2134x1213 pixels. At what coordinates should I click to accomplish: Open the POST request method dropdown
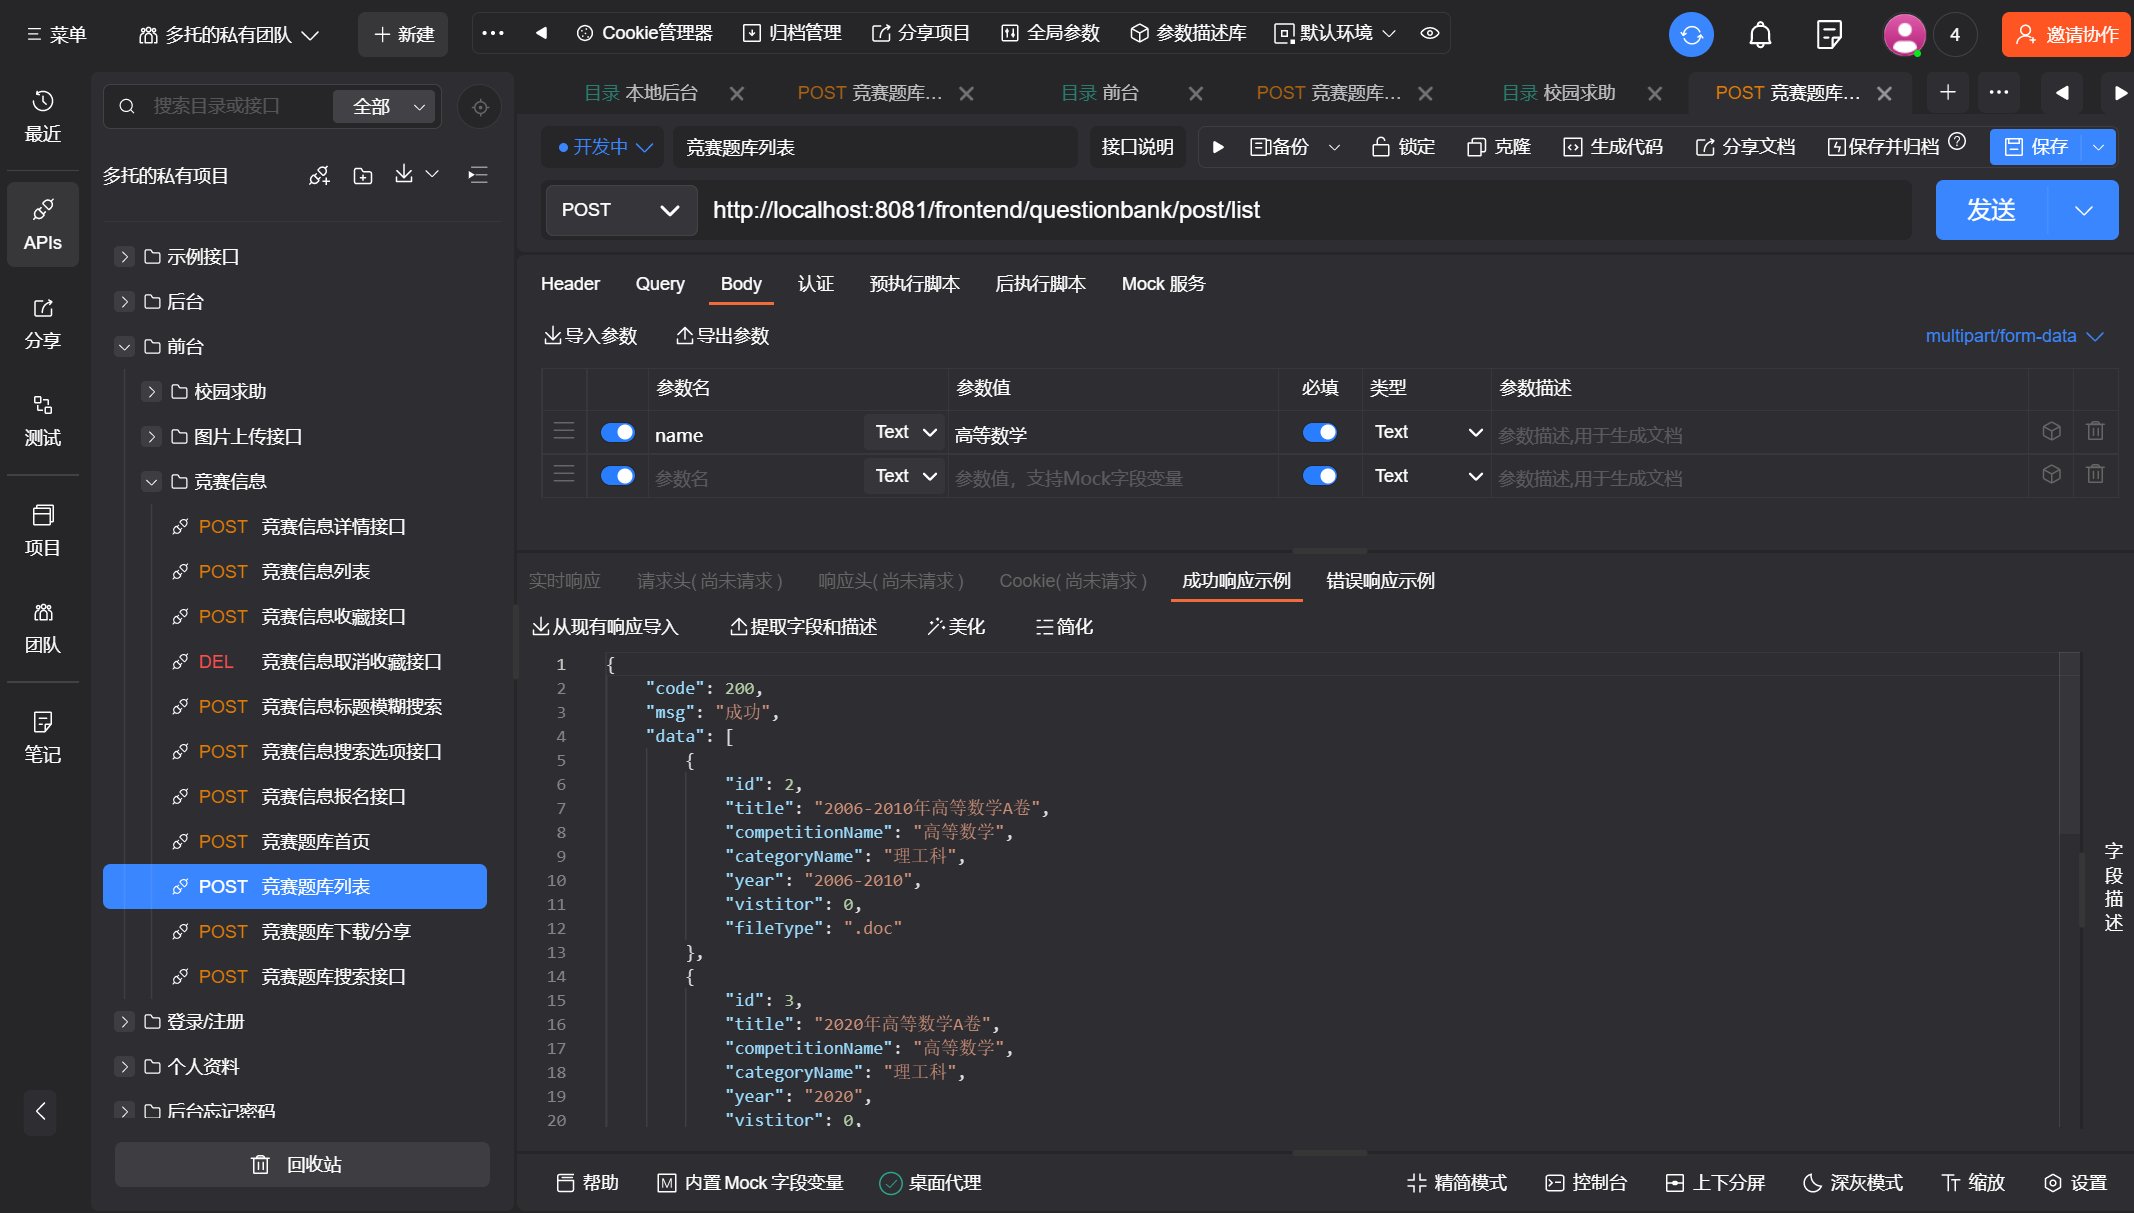point(620,210)
